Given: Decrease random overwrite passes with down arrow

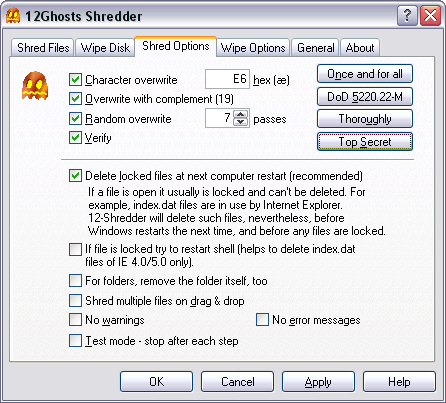Looking at the screenshot, I should [241, 122].
